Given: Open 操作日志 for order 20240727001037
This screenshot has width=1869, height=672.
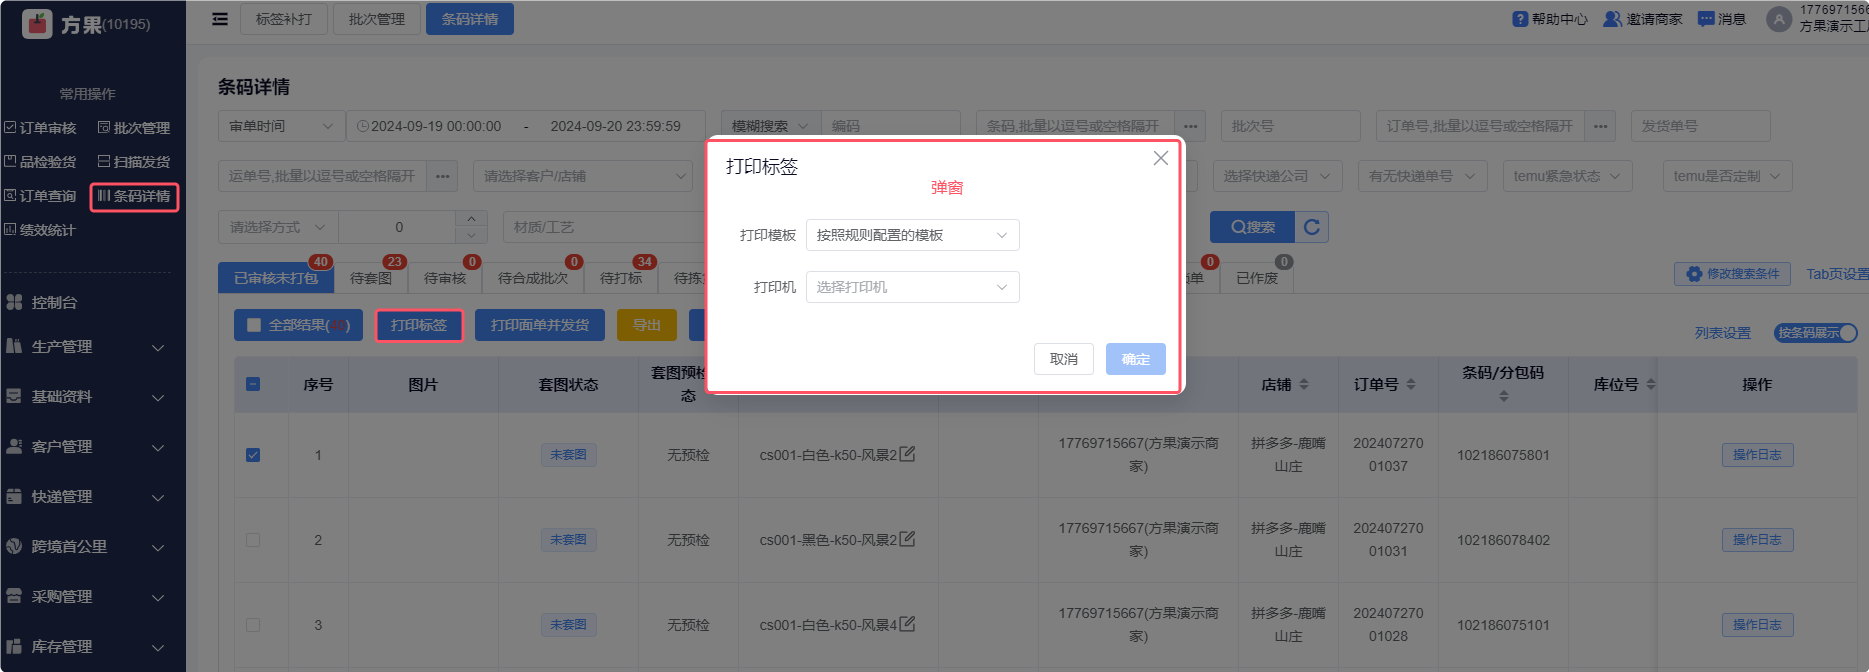Looking at the screenshot, I should 1757,455.
